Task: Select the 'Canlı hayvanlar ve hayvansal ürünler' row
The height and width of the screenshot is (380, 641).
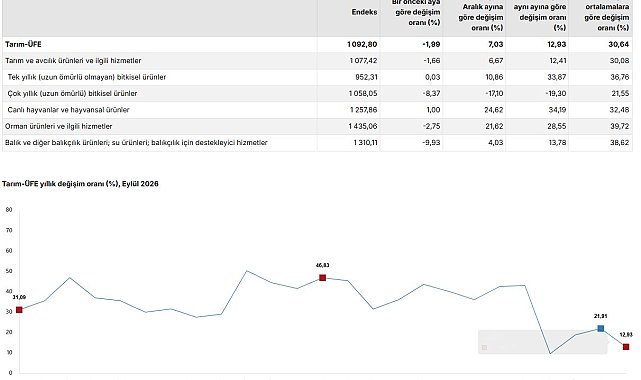Action: [x=317, y=110]
